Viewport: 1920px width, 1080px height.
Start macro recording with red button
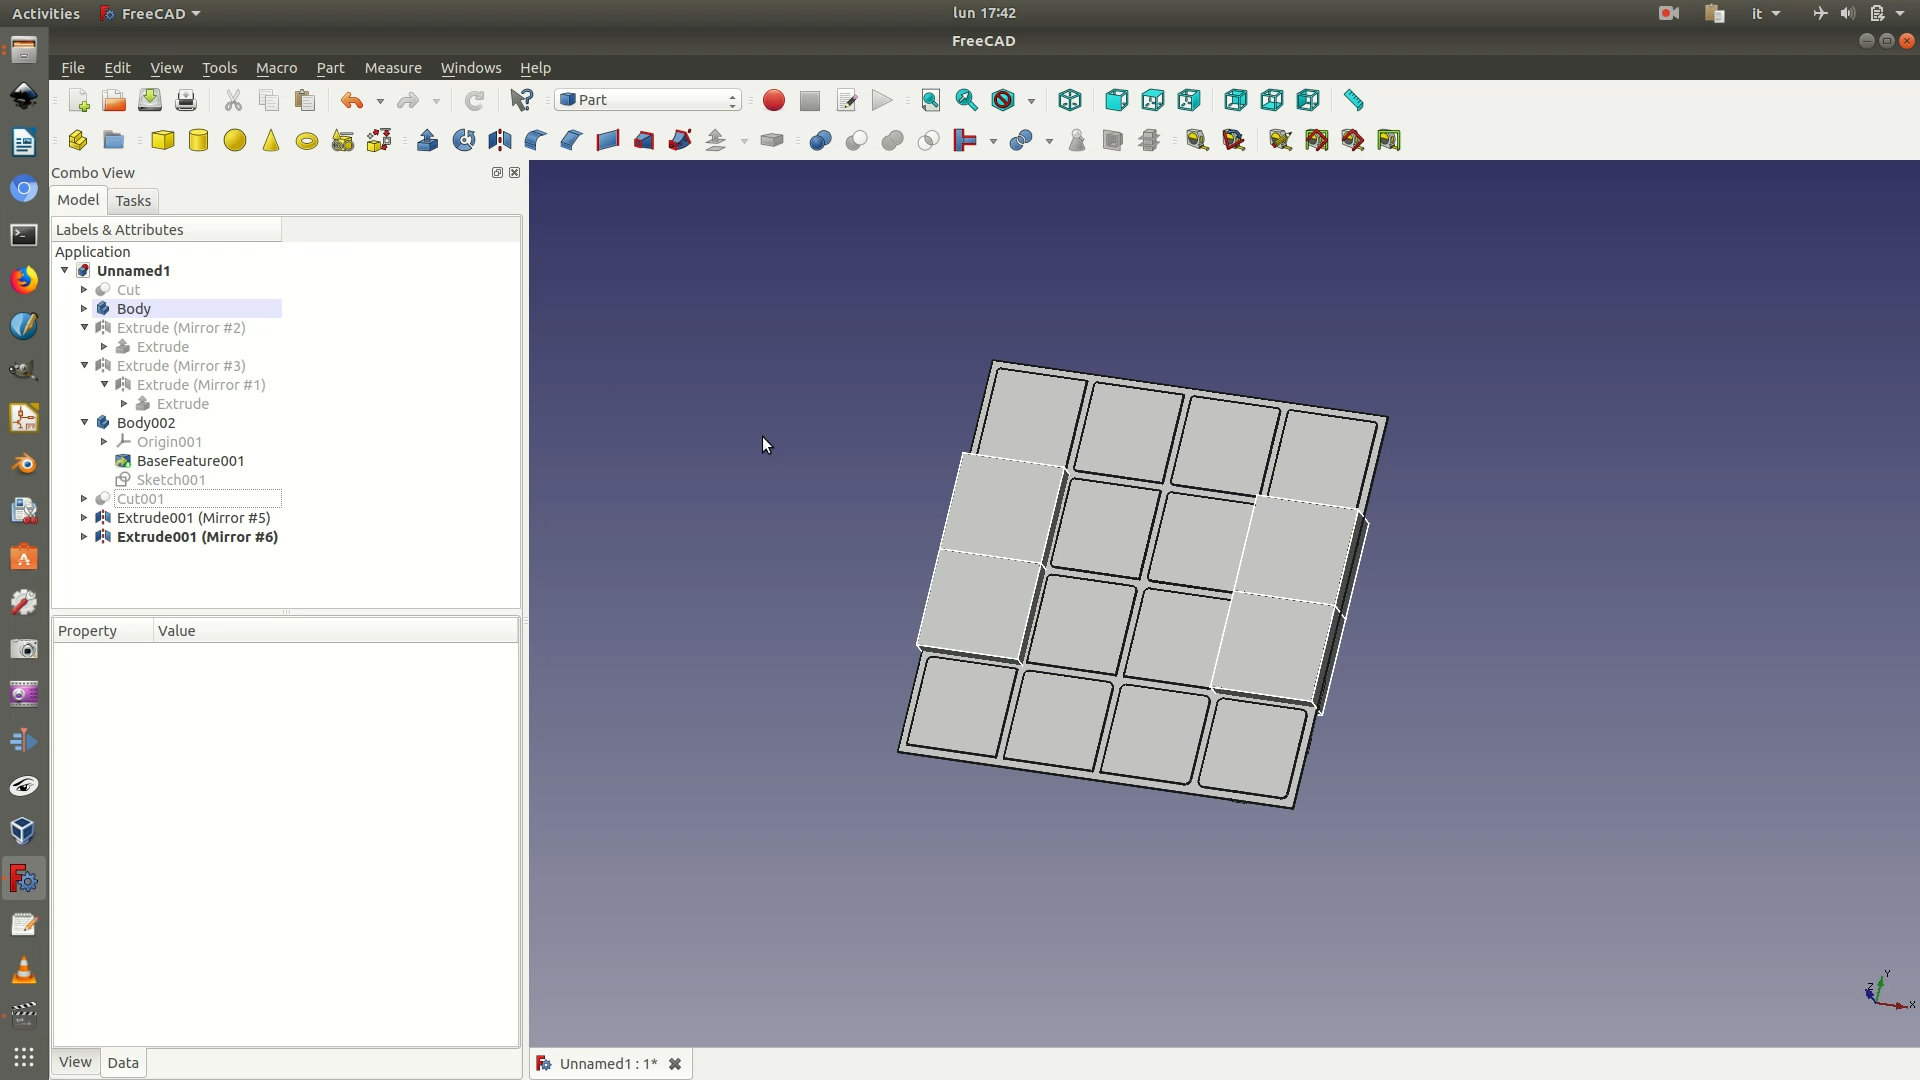click(x=773, y=100)
